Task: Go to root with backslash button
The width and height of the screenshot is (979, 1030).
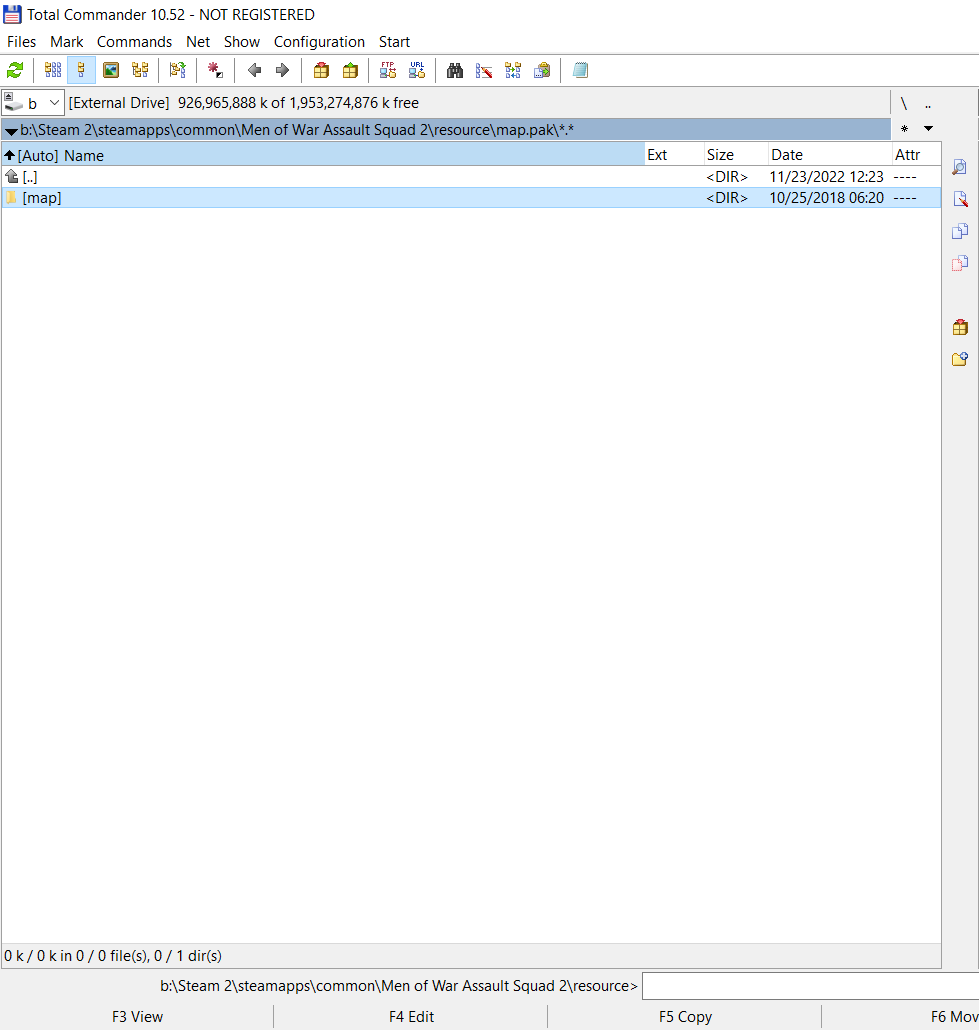Action: [904, 104]
